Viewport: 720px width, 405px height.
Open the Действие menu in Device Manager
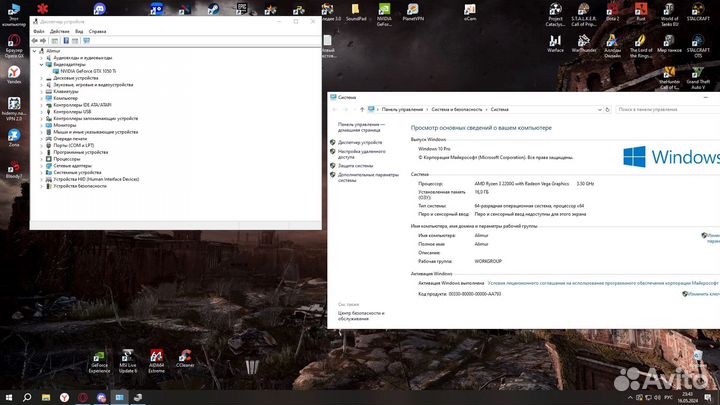(60, 31)
